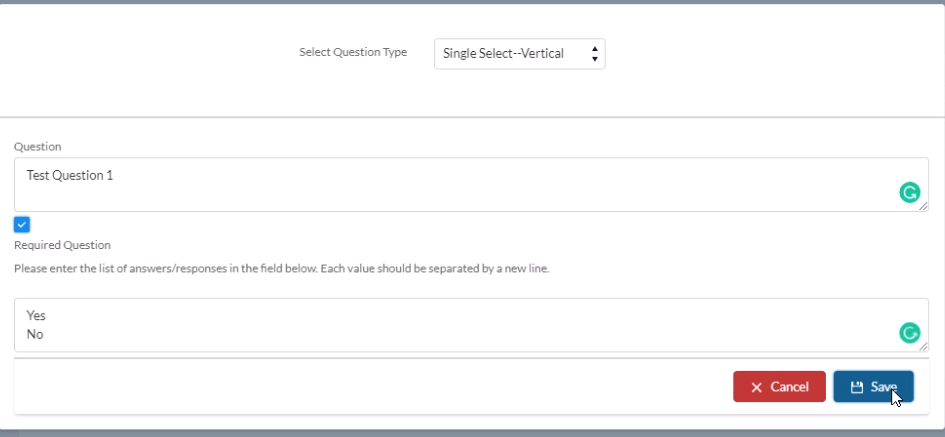Save the question with the Save button

pyautogui.click(x=873, y=386)
